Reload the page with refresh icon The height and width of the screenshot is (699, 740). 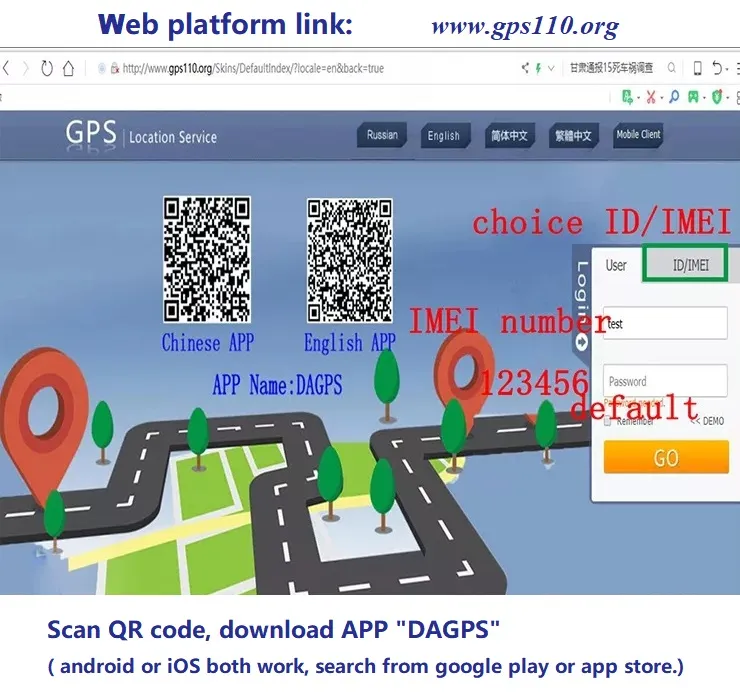point(47,68)
